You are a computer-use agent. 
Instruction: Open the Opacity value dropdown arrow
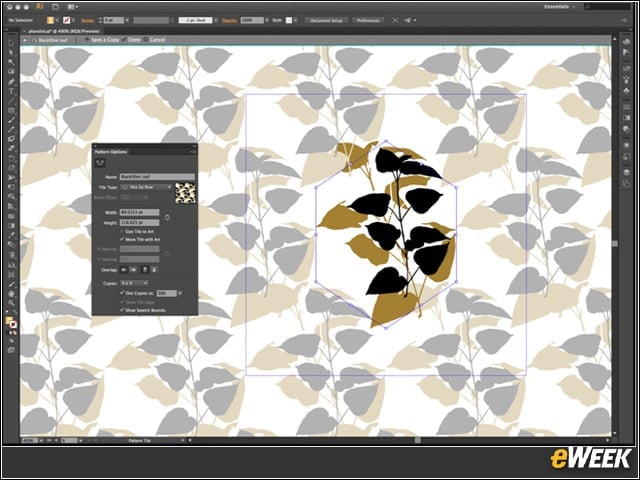click(267, 20)
